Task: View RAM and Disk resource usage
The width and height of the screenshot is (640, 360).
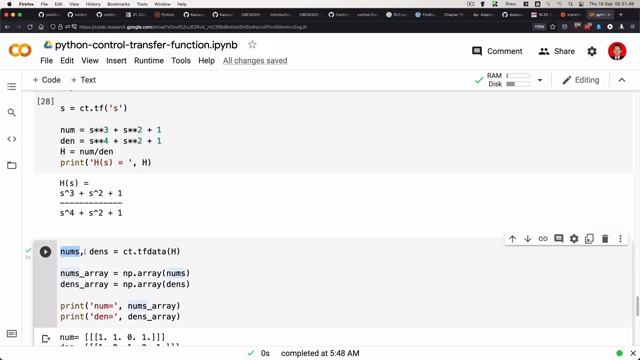Action: (508, 80)
